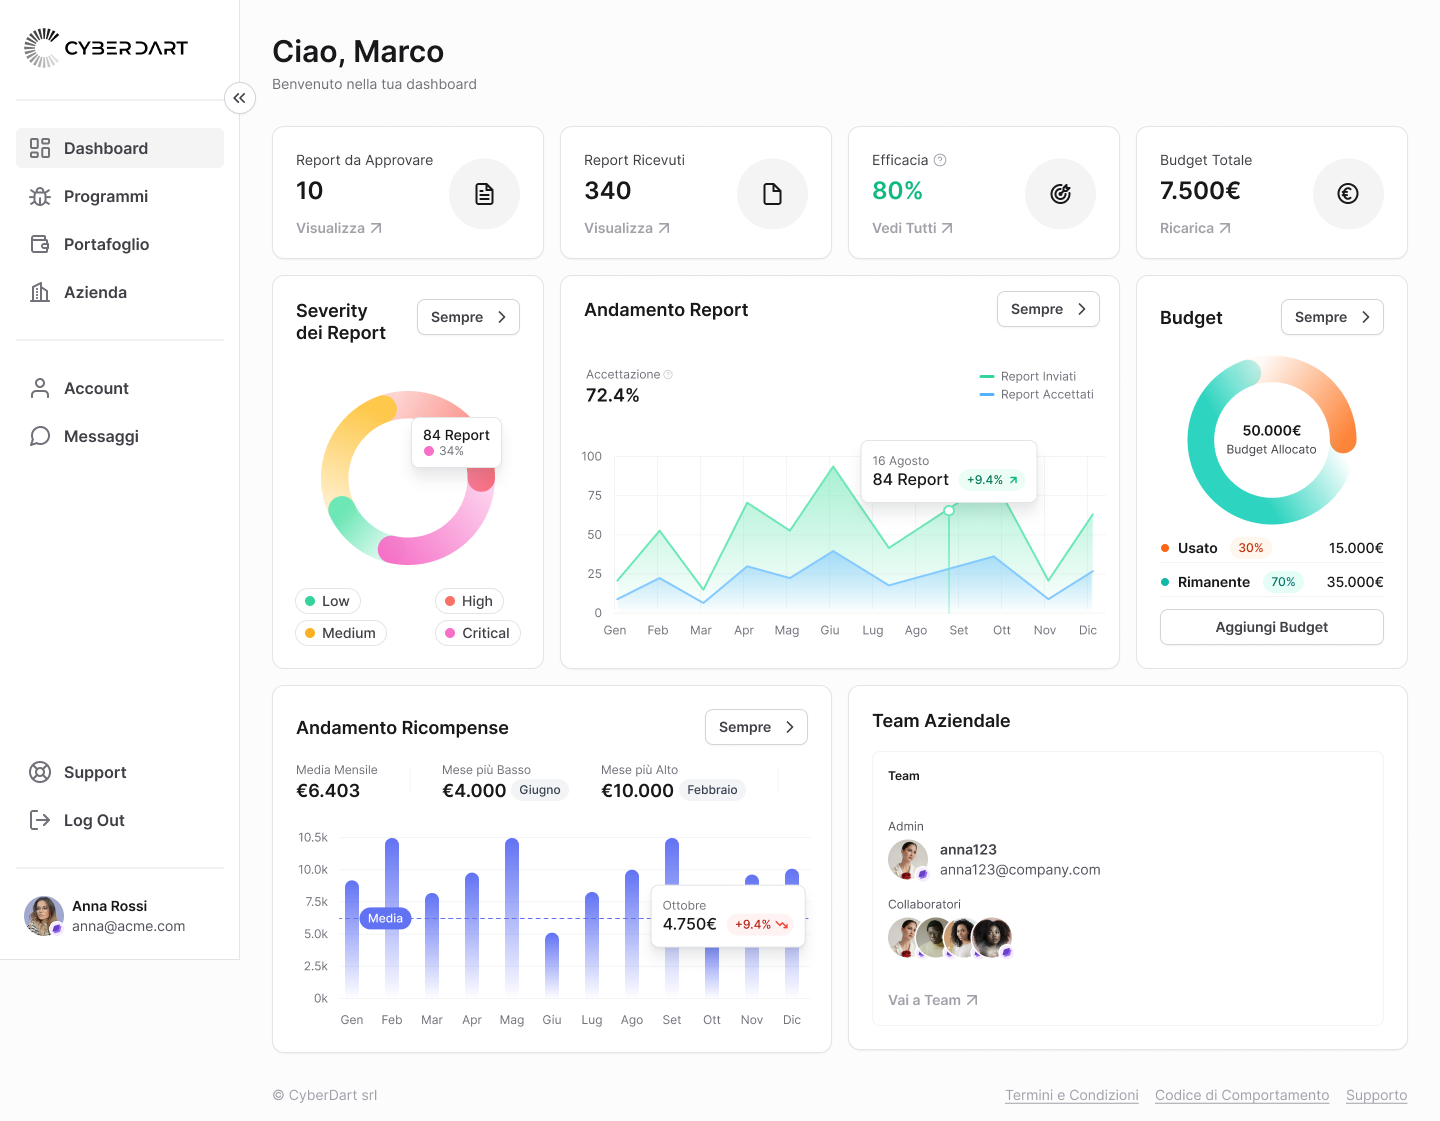1440x1121 pixels.
Task: Expand Sempre period selector in Andamento Ricompense
Action: point(756,727)
